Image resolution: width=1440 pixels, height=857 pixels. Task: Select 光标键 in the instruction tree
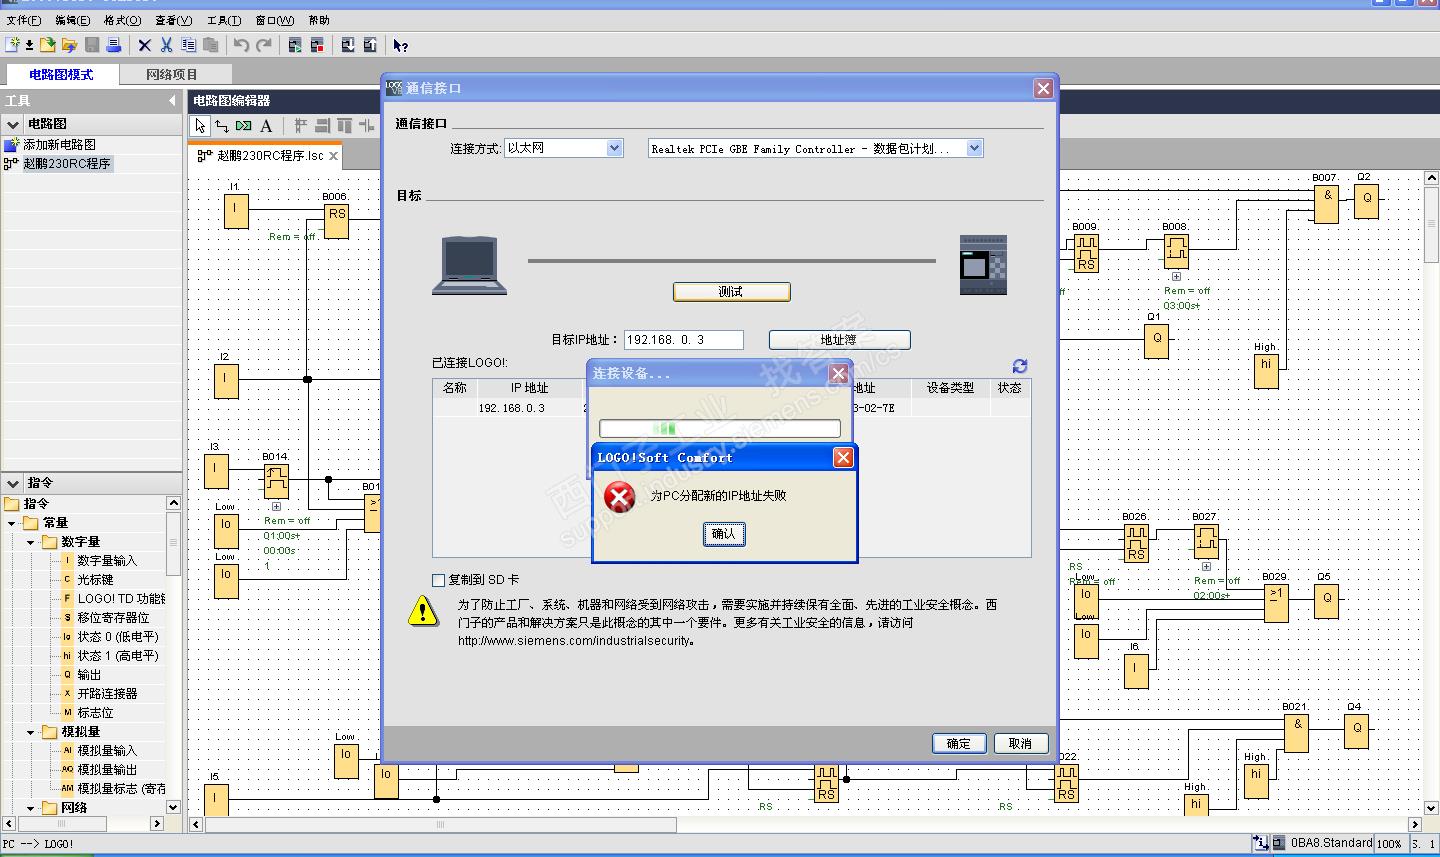coord(96,580)
